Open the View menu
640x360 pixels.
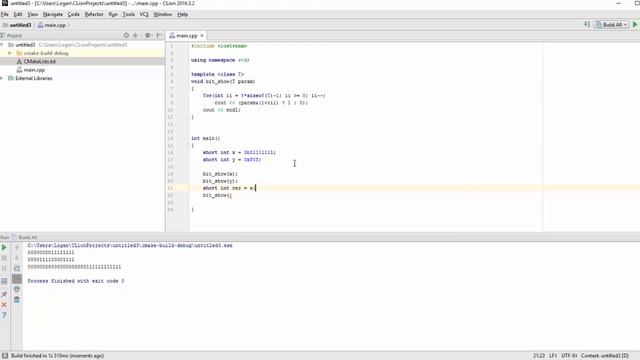pos(33,14)
